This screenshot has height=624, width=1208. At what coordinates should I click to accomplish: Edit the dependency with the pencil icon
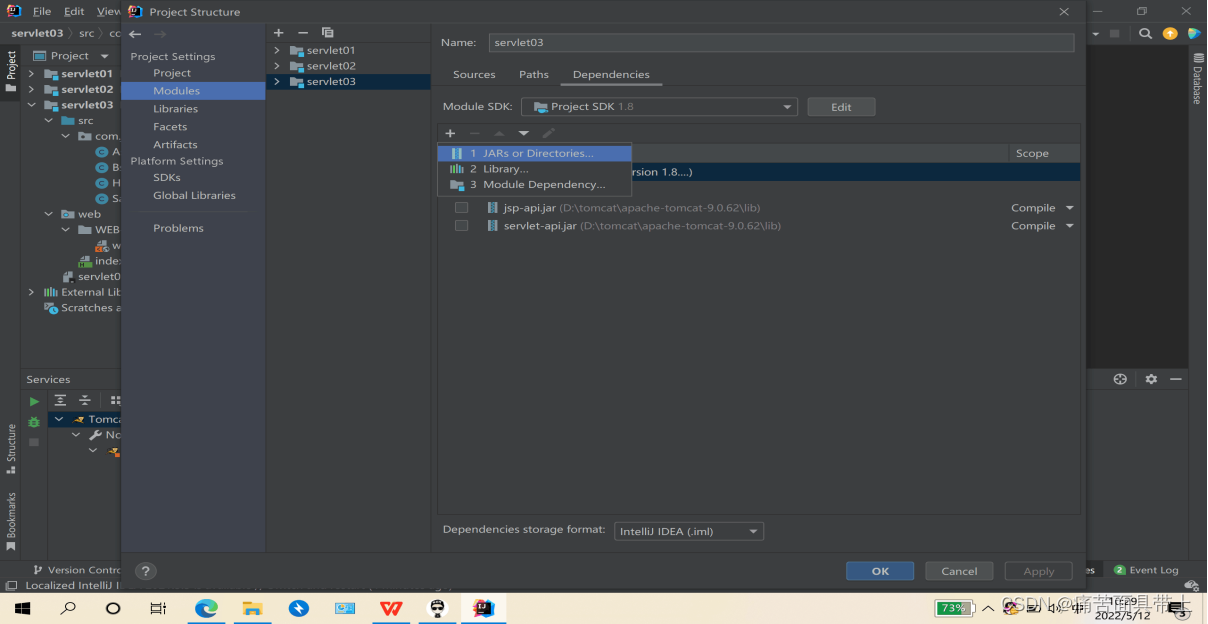pyautogui.click(x=548, y=133)
